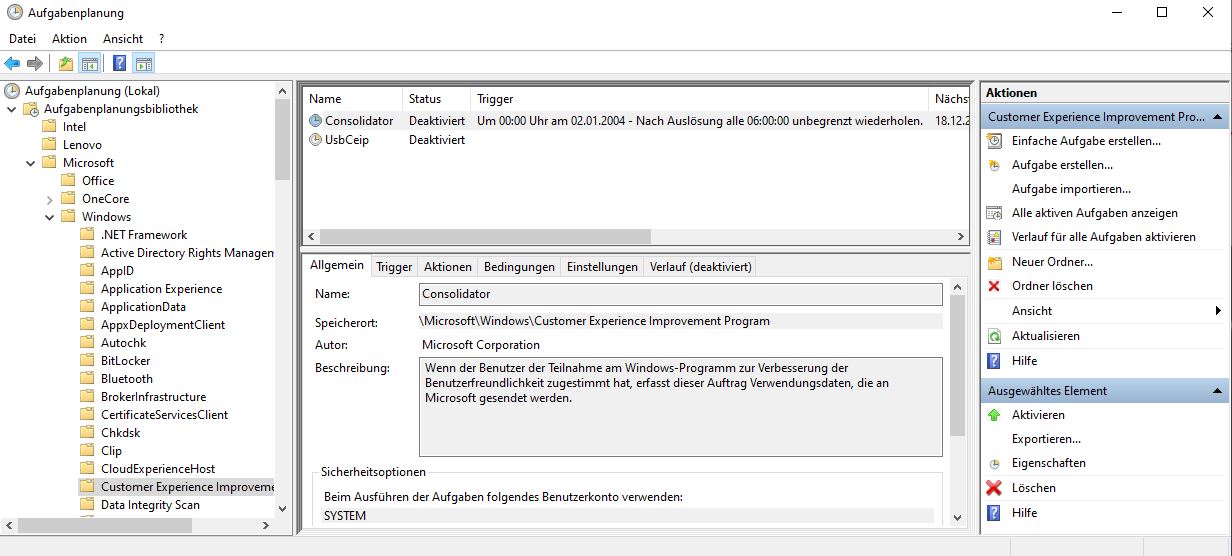Screen dimensions: 1232x556
Task: Click the 'Alle aktiven Aufgaben anzeigen' icon
Action: click(x=994, y=213)
